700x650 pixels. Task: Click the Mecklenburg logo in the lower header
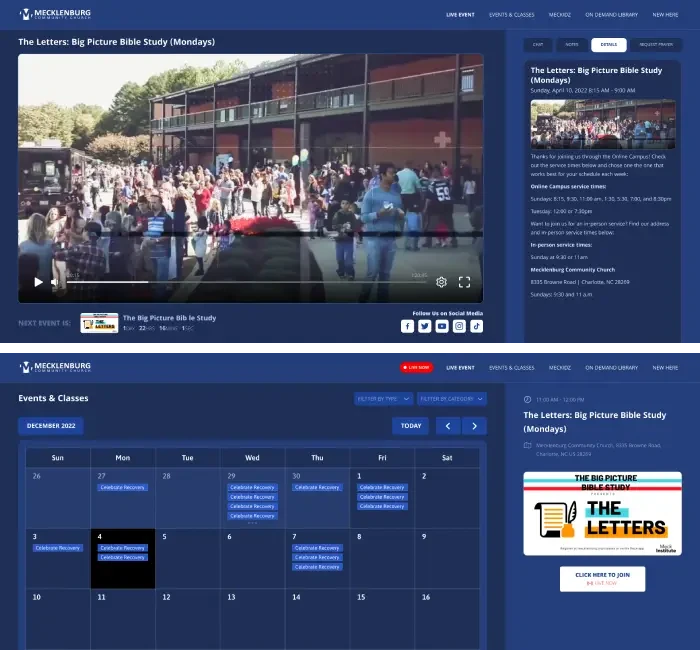tap(55, 367)
